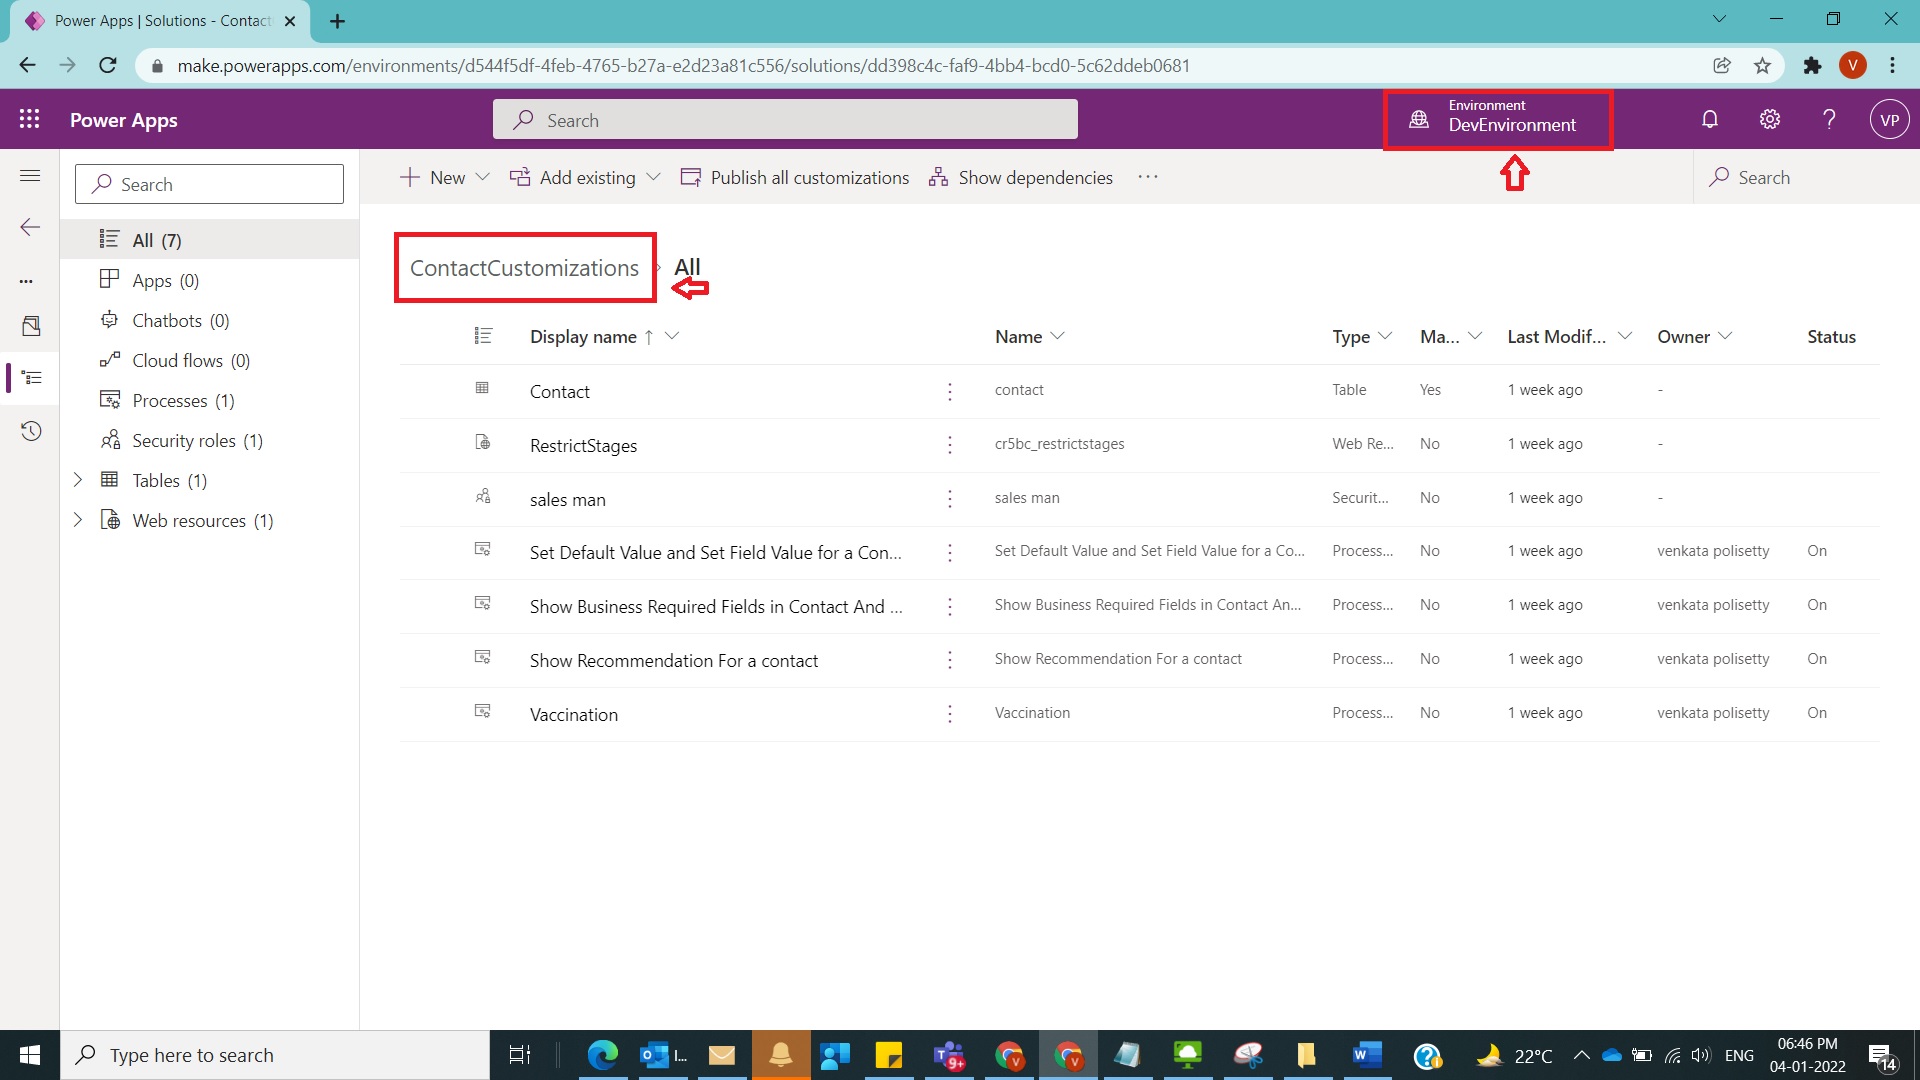Viewport: 1920px width, 1080px height.
Task: Open the app launcher grid icon
Action: 29,118
